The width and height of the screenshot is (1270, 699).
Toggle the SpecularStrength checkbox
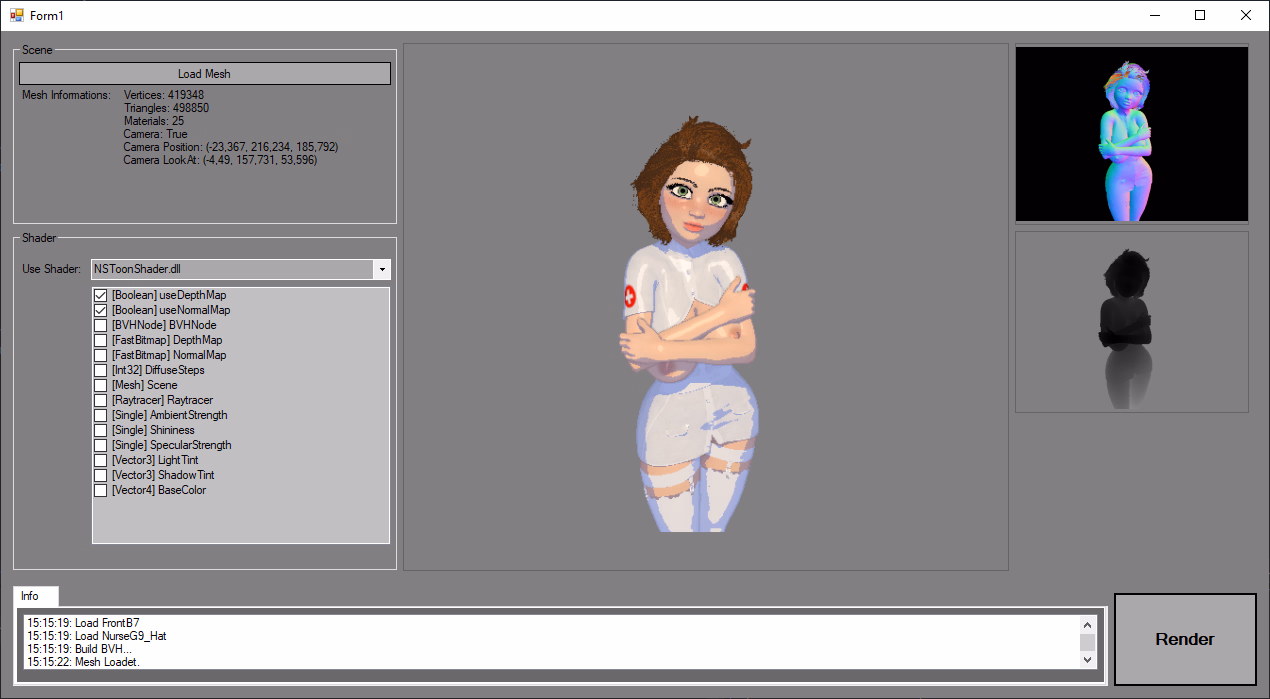[x=101, y=446]
